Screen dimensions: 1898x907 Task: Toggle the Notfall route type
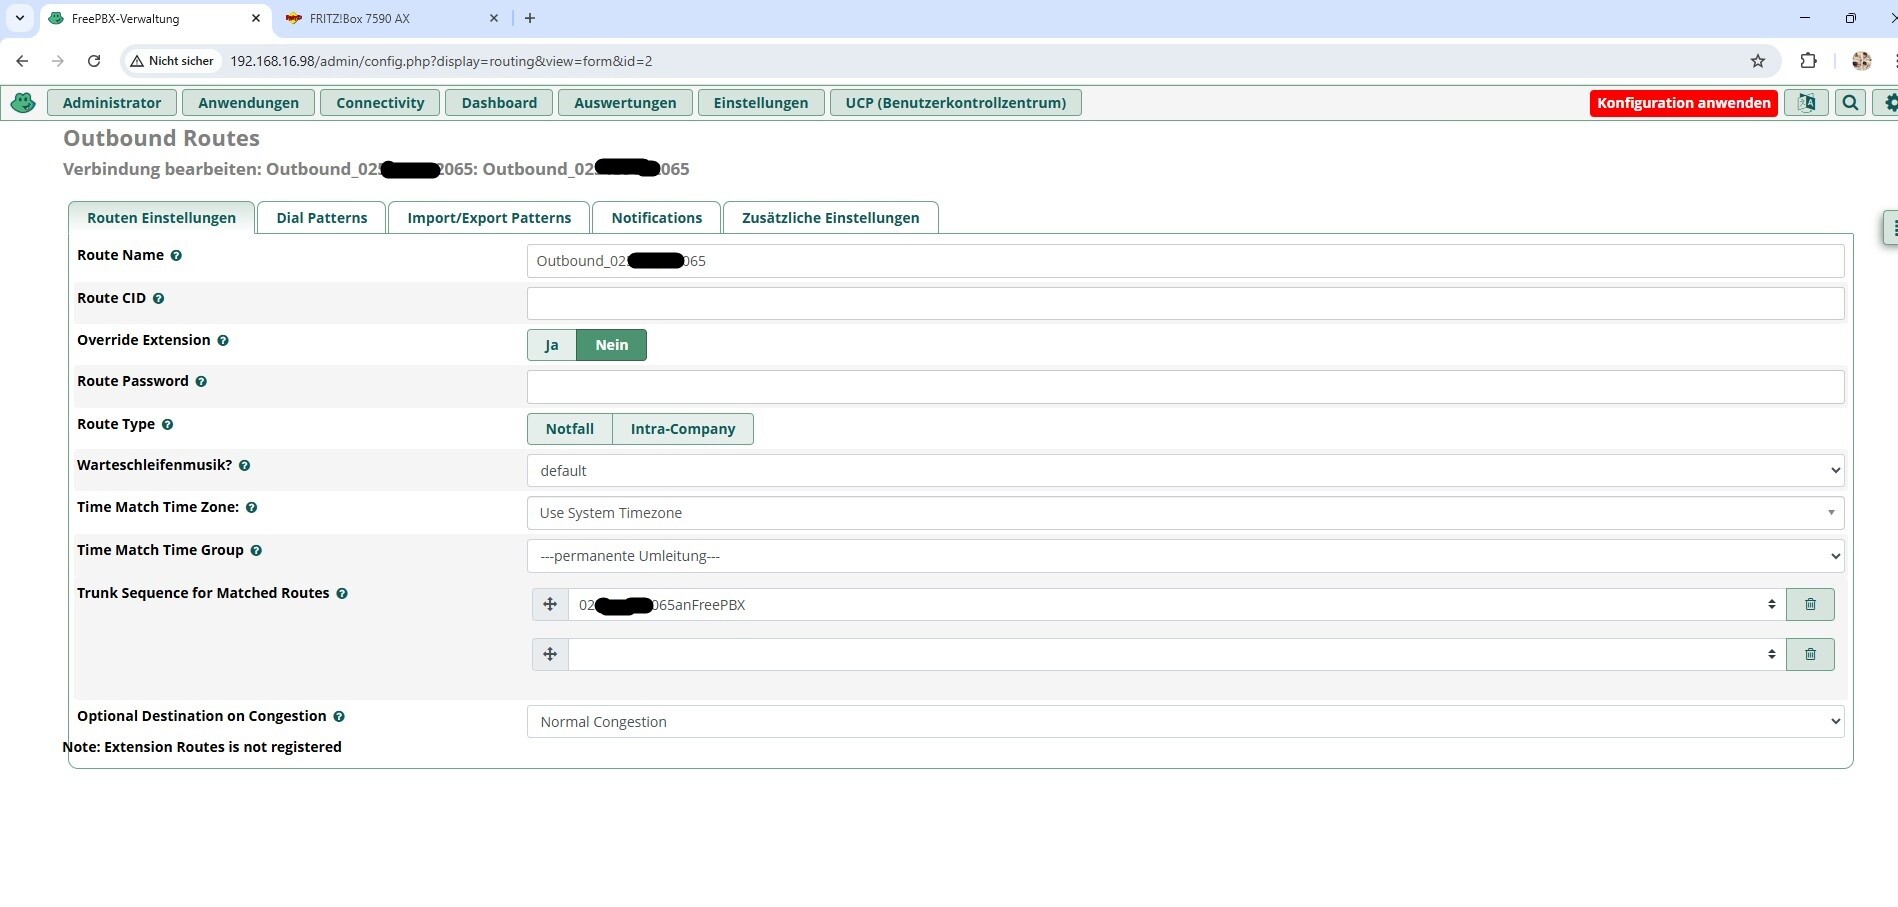click(569, 429)
